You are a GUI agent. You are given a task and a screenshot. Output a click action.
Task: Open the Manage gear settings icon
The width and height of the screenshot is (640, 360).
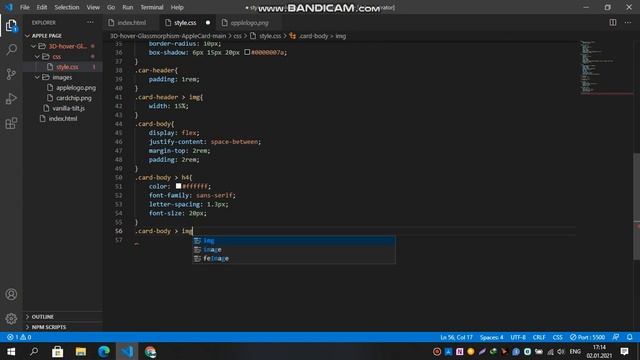pyautogui.click(x=11, y=318)
